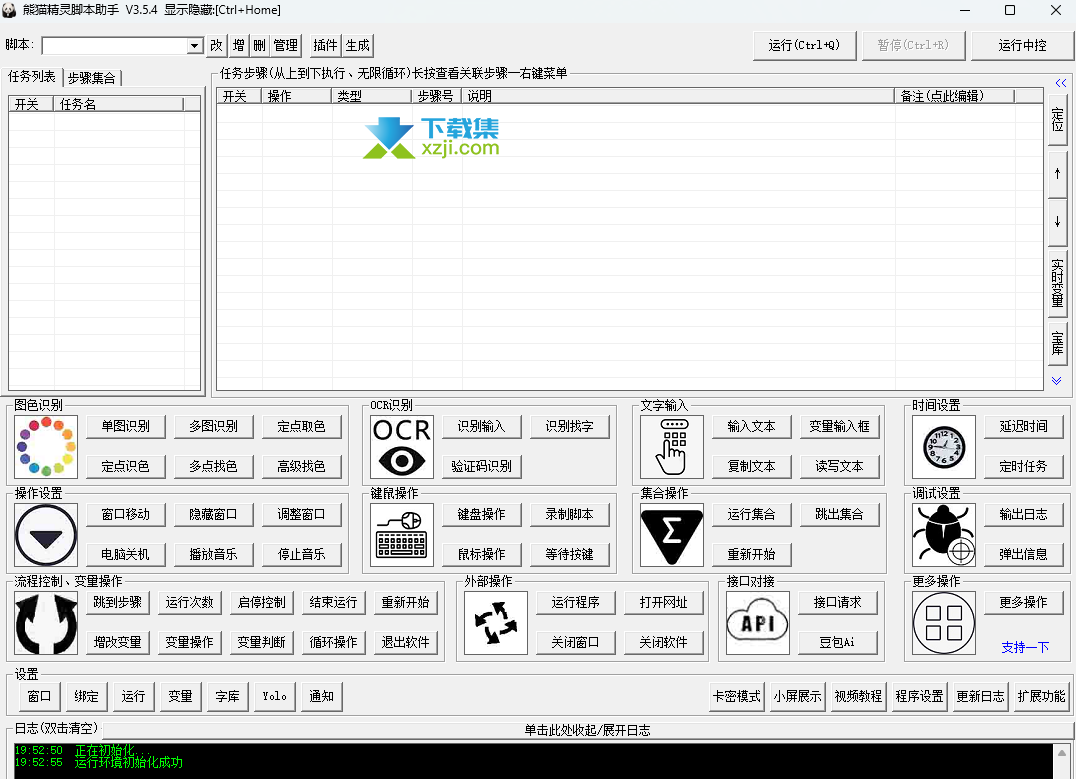Image resolution: width=1076 pixels, height=779 pixels.
Task: Click the clock time settings icon
Action: coord(943,447)
